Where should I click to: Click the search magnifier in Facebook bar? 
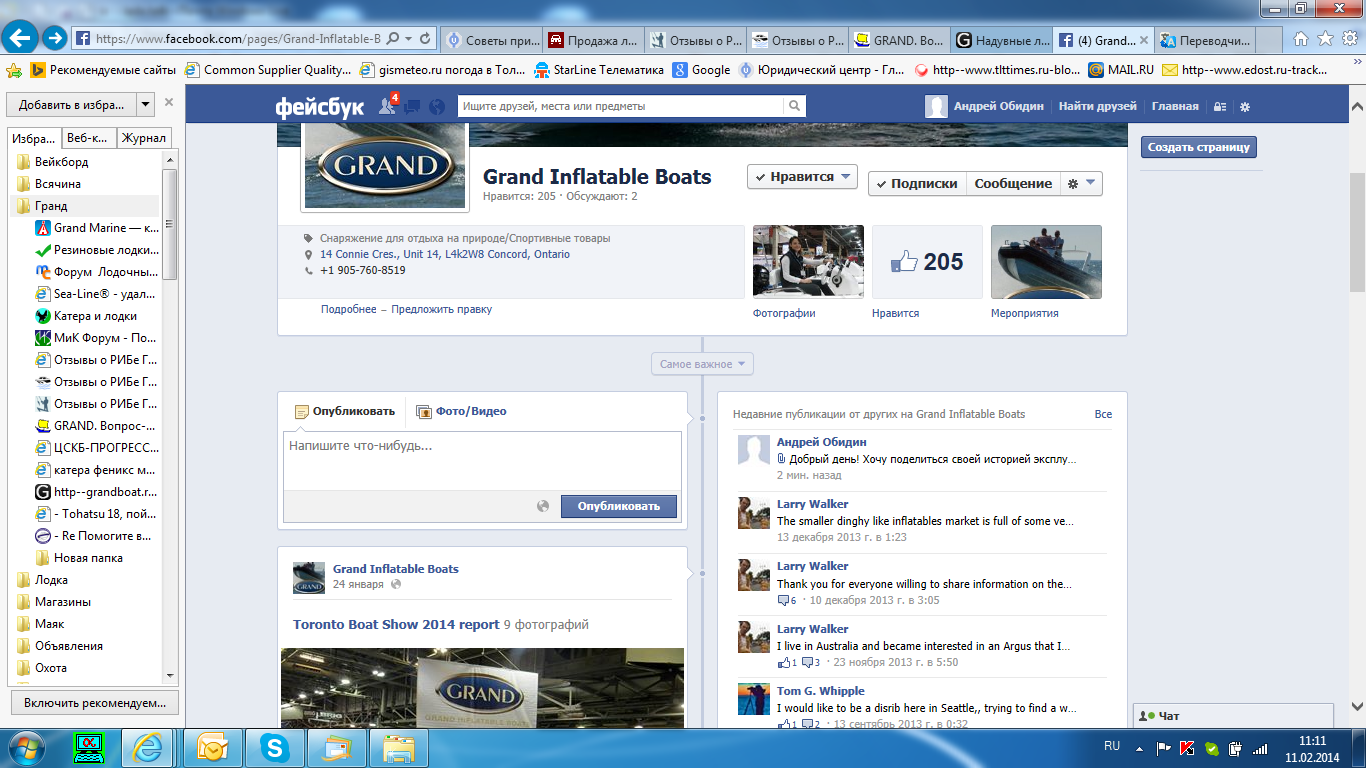pyautogui.click(x=794, y=106)
